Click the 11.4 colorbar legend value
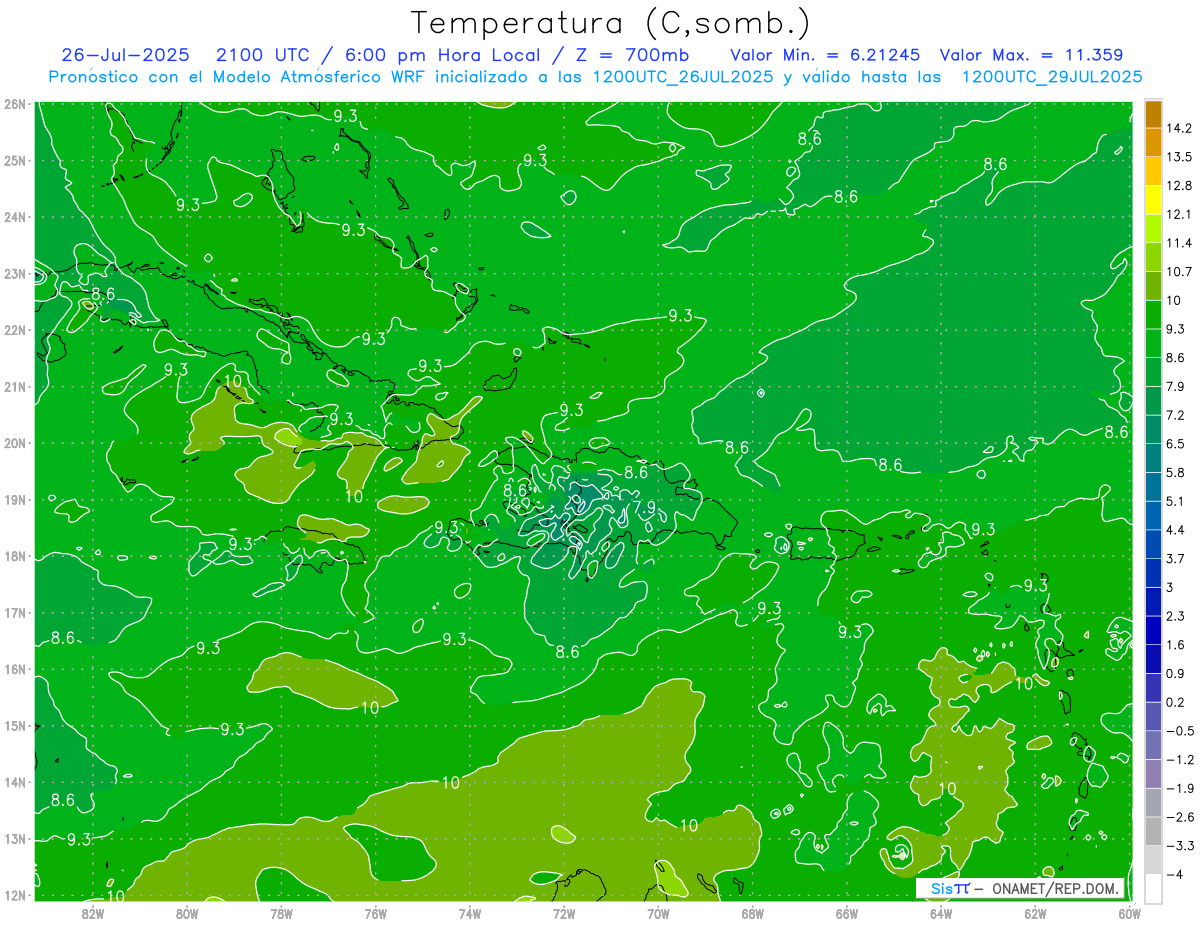Viewport: 1200px width, 927px height. [x=1179, y=243]
